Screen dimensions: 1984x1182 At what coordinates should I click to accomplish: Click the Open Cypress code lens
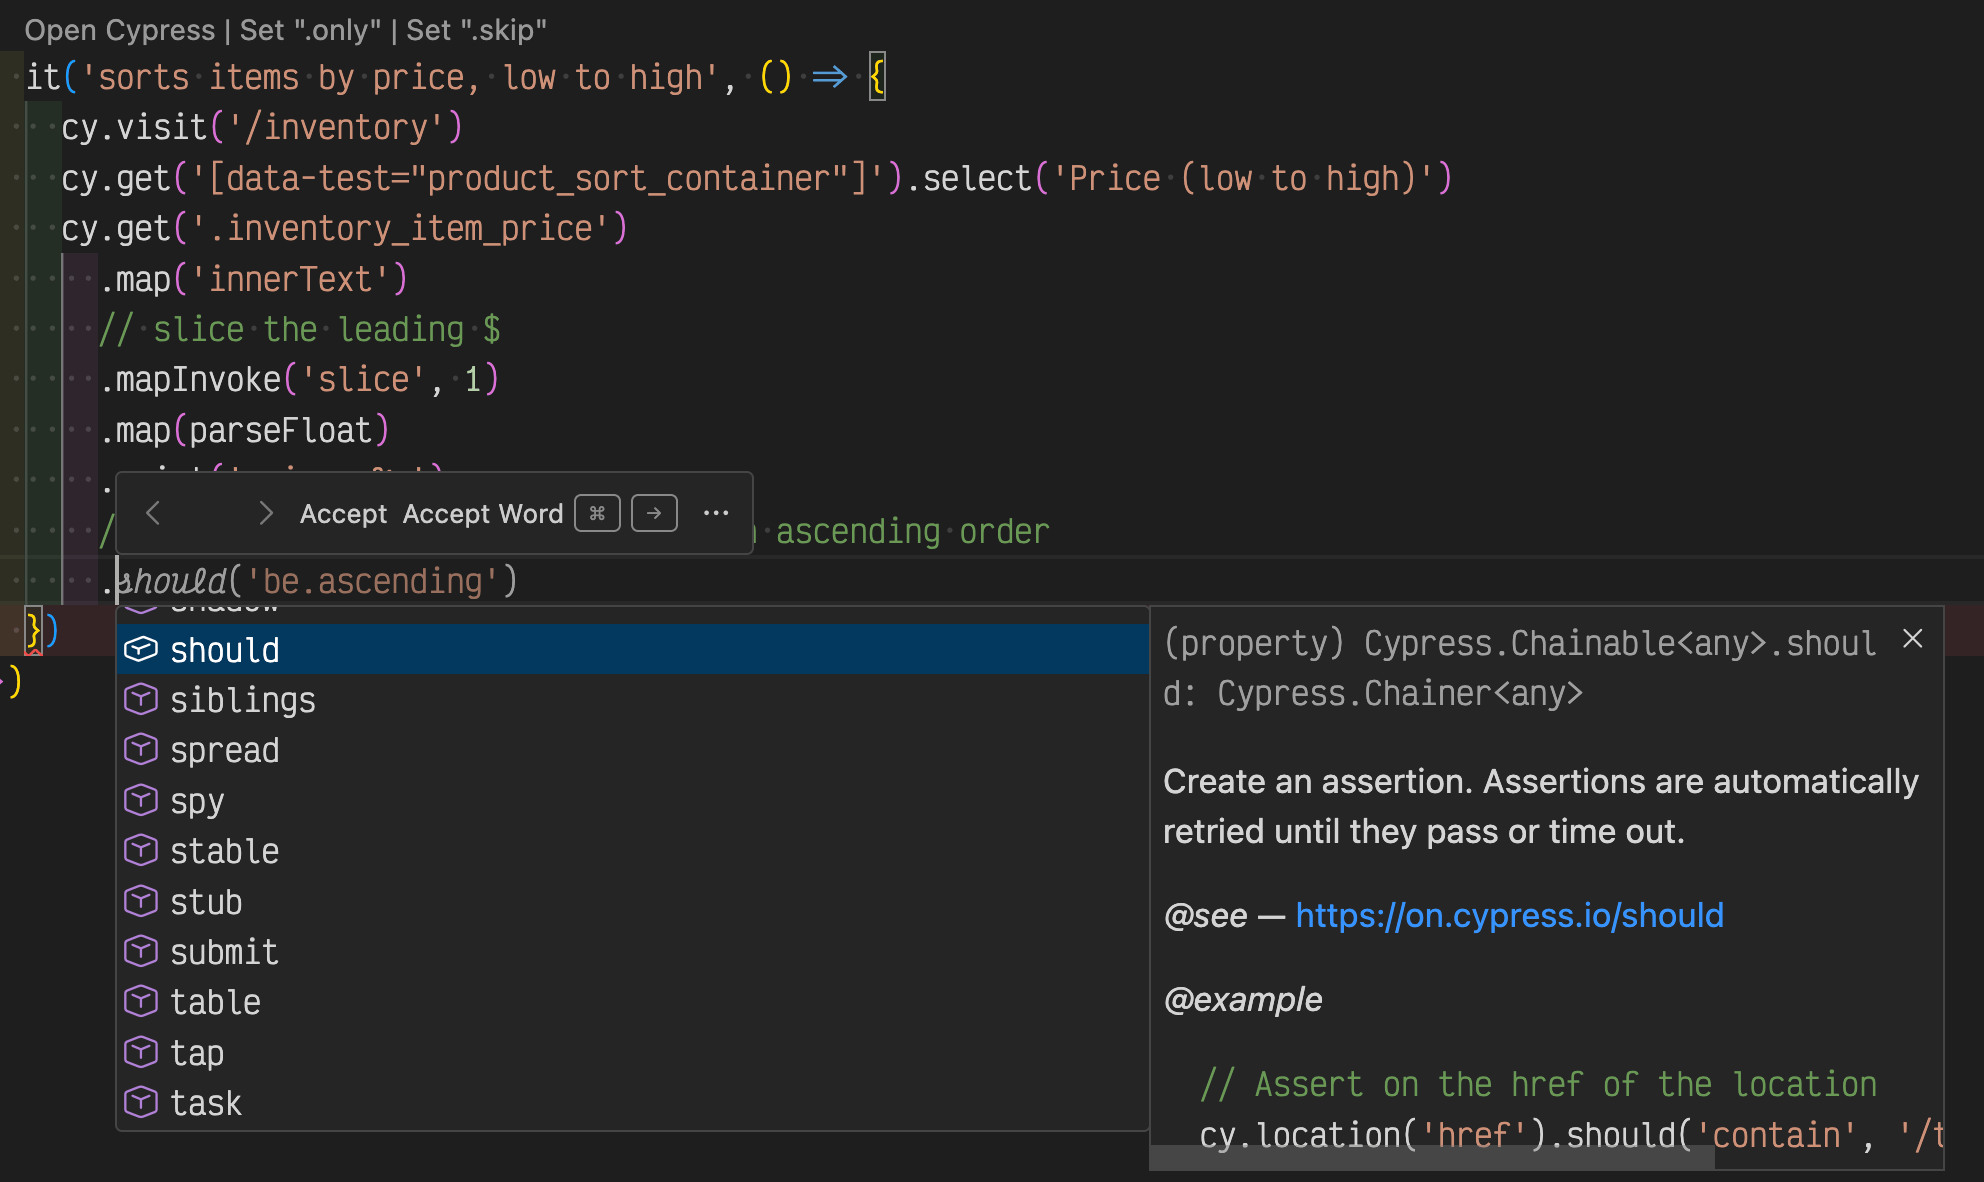pos(119,30)
